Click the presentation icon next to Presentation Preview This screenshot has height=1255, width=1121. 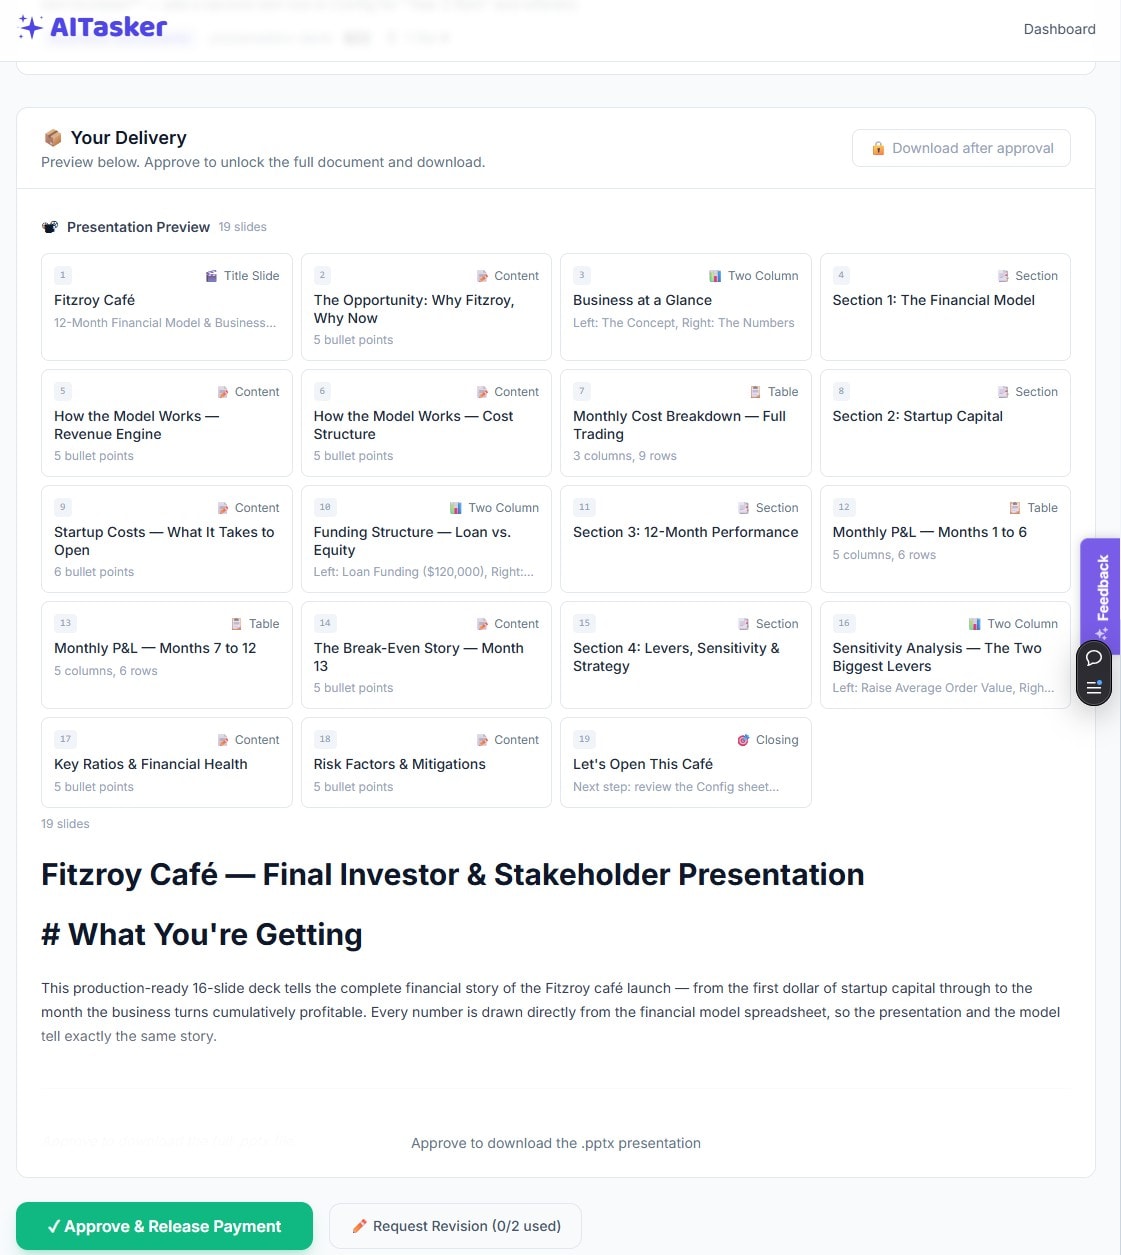pos(50,226)
